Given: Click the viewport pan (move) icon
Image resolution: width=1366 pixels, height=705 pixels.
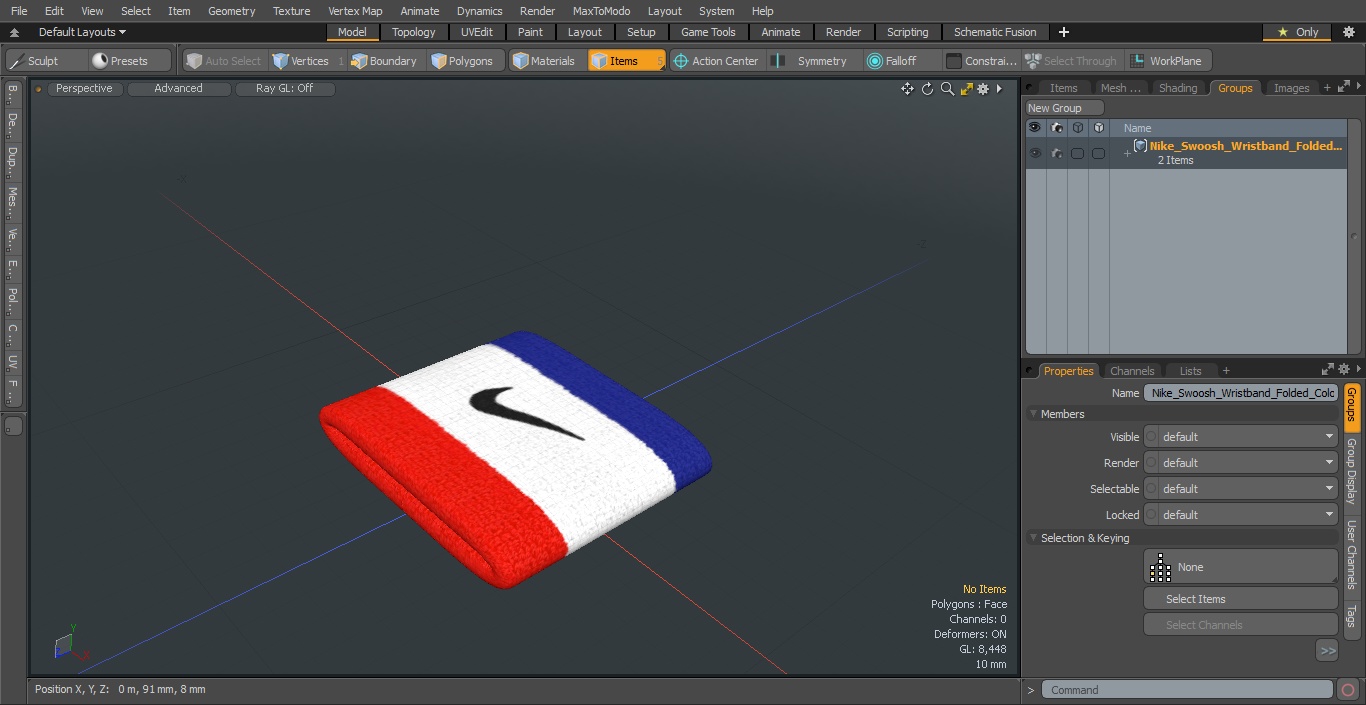Looking at the screenshot, I should pyautogui.click(x=907, y=89).
